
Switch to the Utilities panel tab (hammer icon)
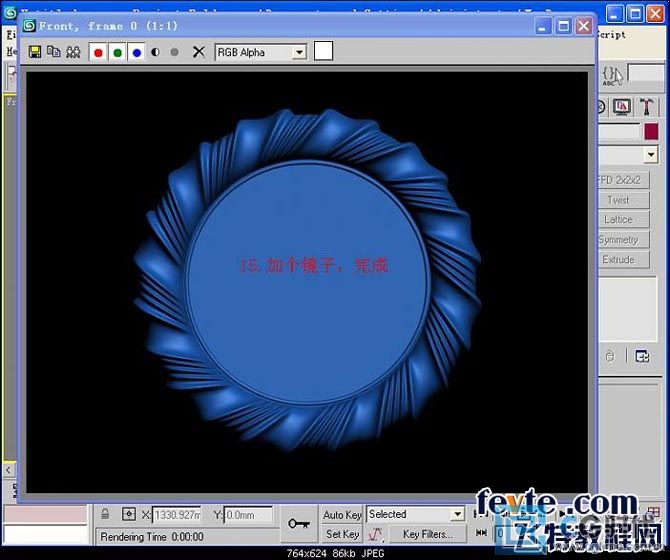tap(646, 106)
